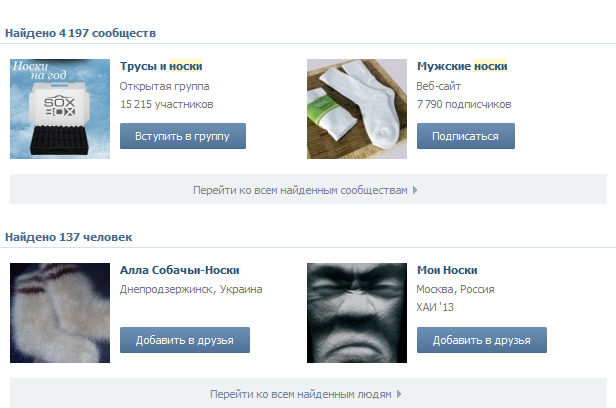Click the 'Открытая группа' label
616x408 pixels.
click(x=164, y=86)
